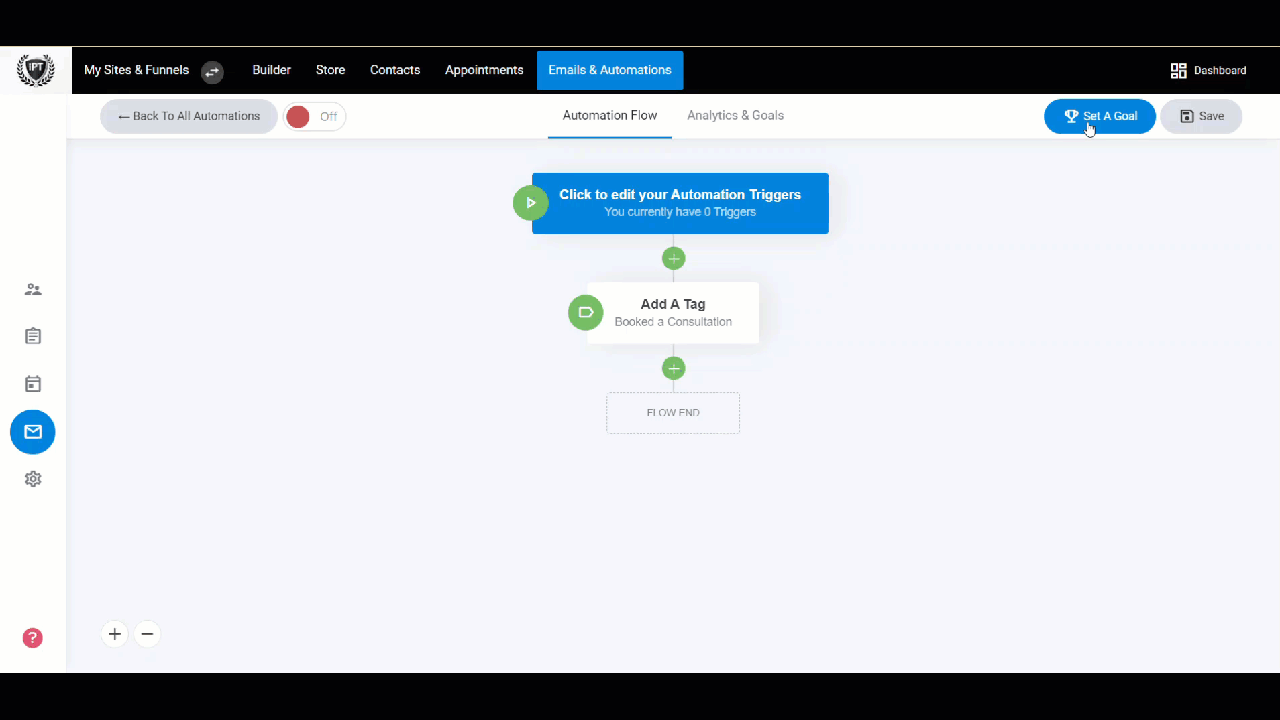Open the Dashboard grid icon top right
Image resolution: width=1280 pixels, height=720 pixels.
point(1178,70)
